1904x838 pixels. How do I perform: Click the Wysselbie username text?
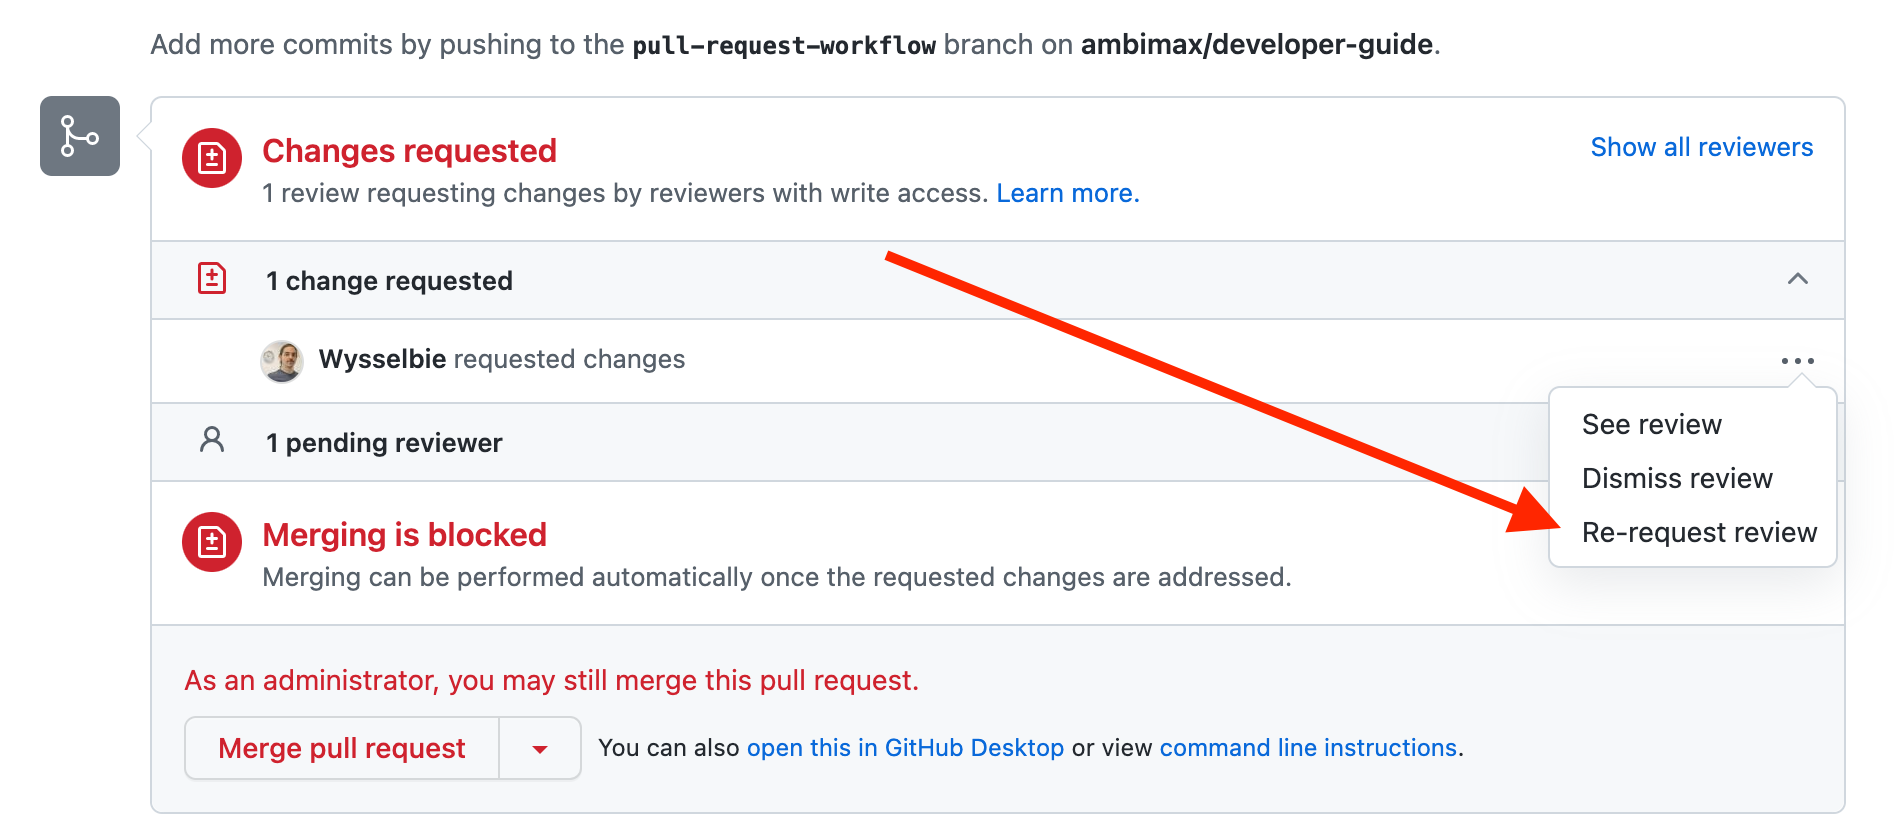click(x=382, y=359)
